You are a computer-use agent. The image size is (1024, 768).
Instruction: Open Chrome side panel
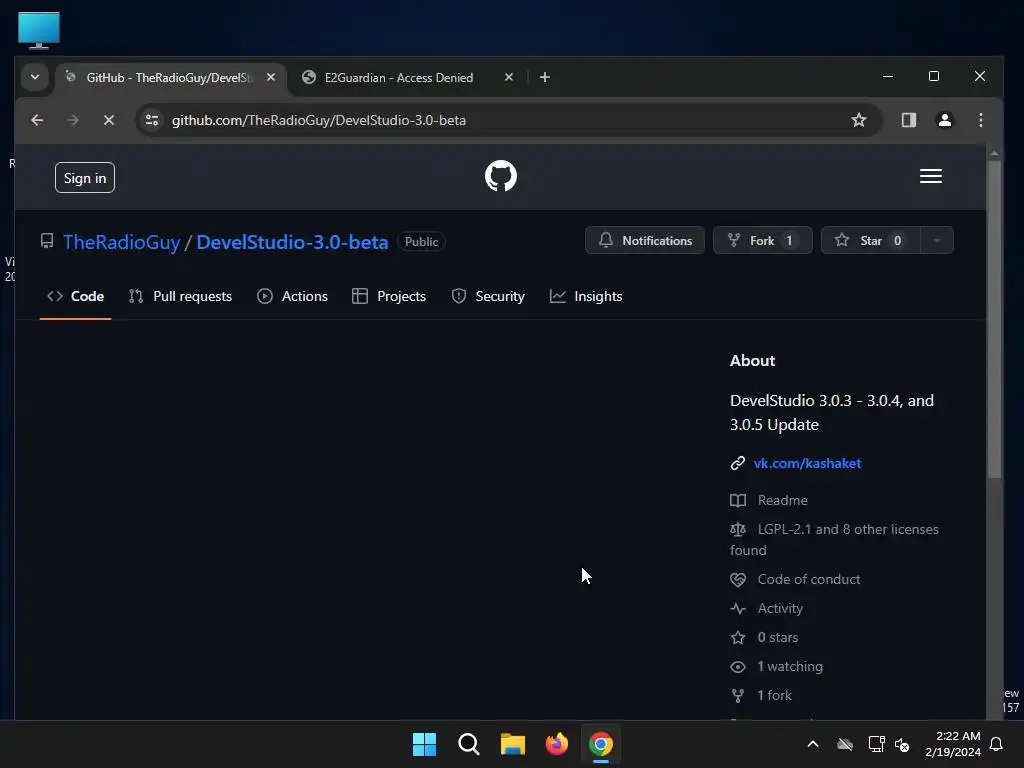(908, 120)
